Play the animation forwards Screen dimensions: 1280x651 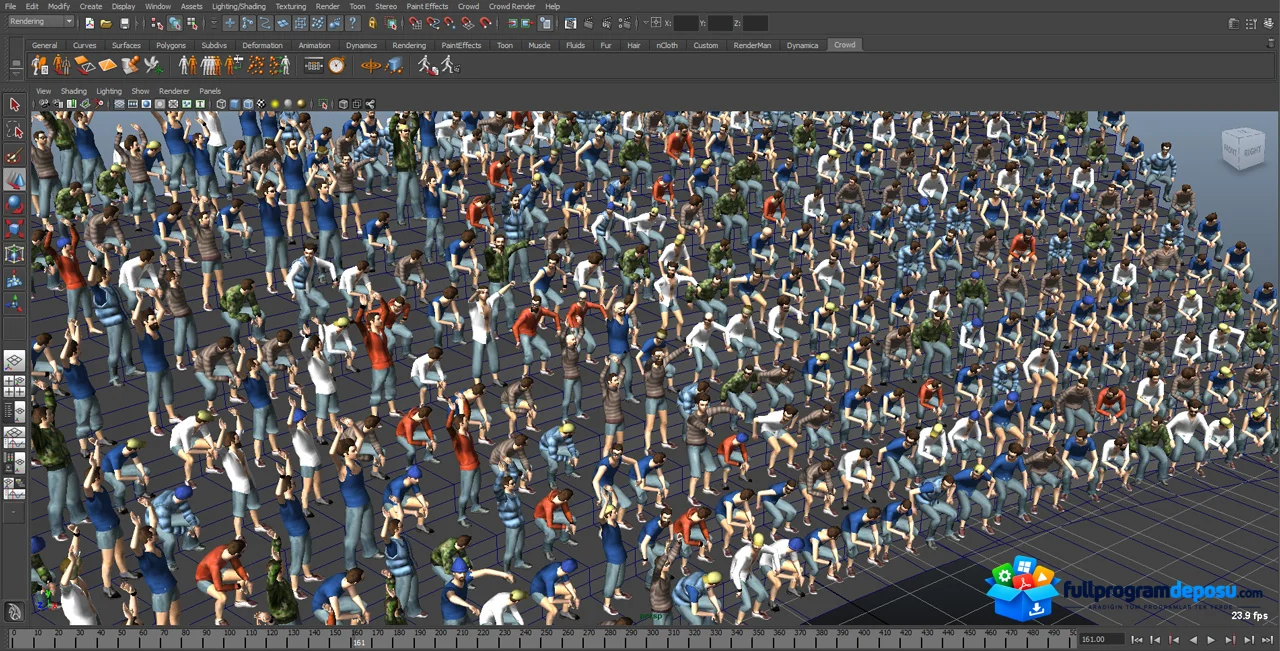pos(1211,639)
